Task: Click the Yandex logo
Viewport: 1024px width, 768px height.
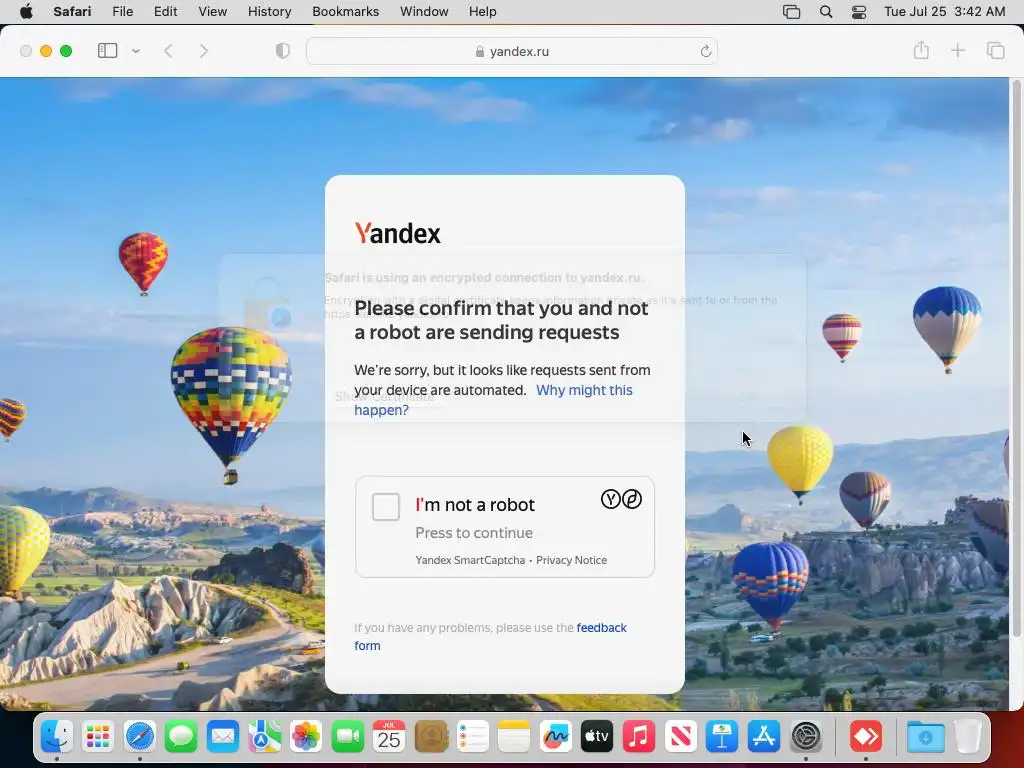Action: click(x=398, y=233)
